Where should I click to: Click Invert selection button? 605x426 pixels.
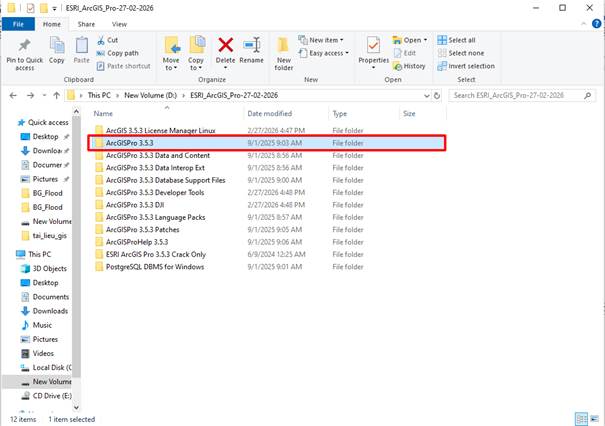pos(471,66)
